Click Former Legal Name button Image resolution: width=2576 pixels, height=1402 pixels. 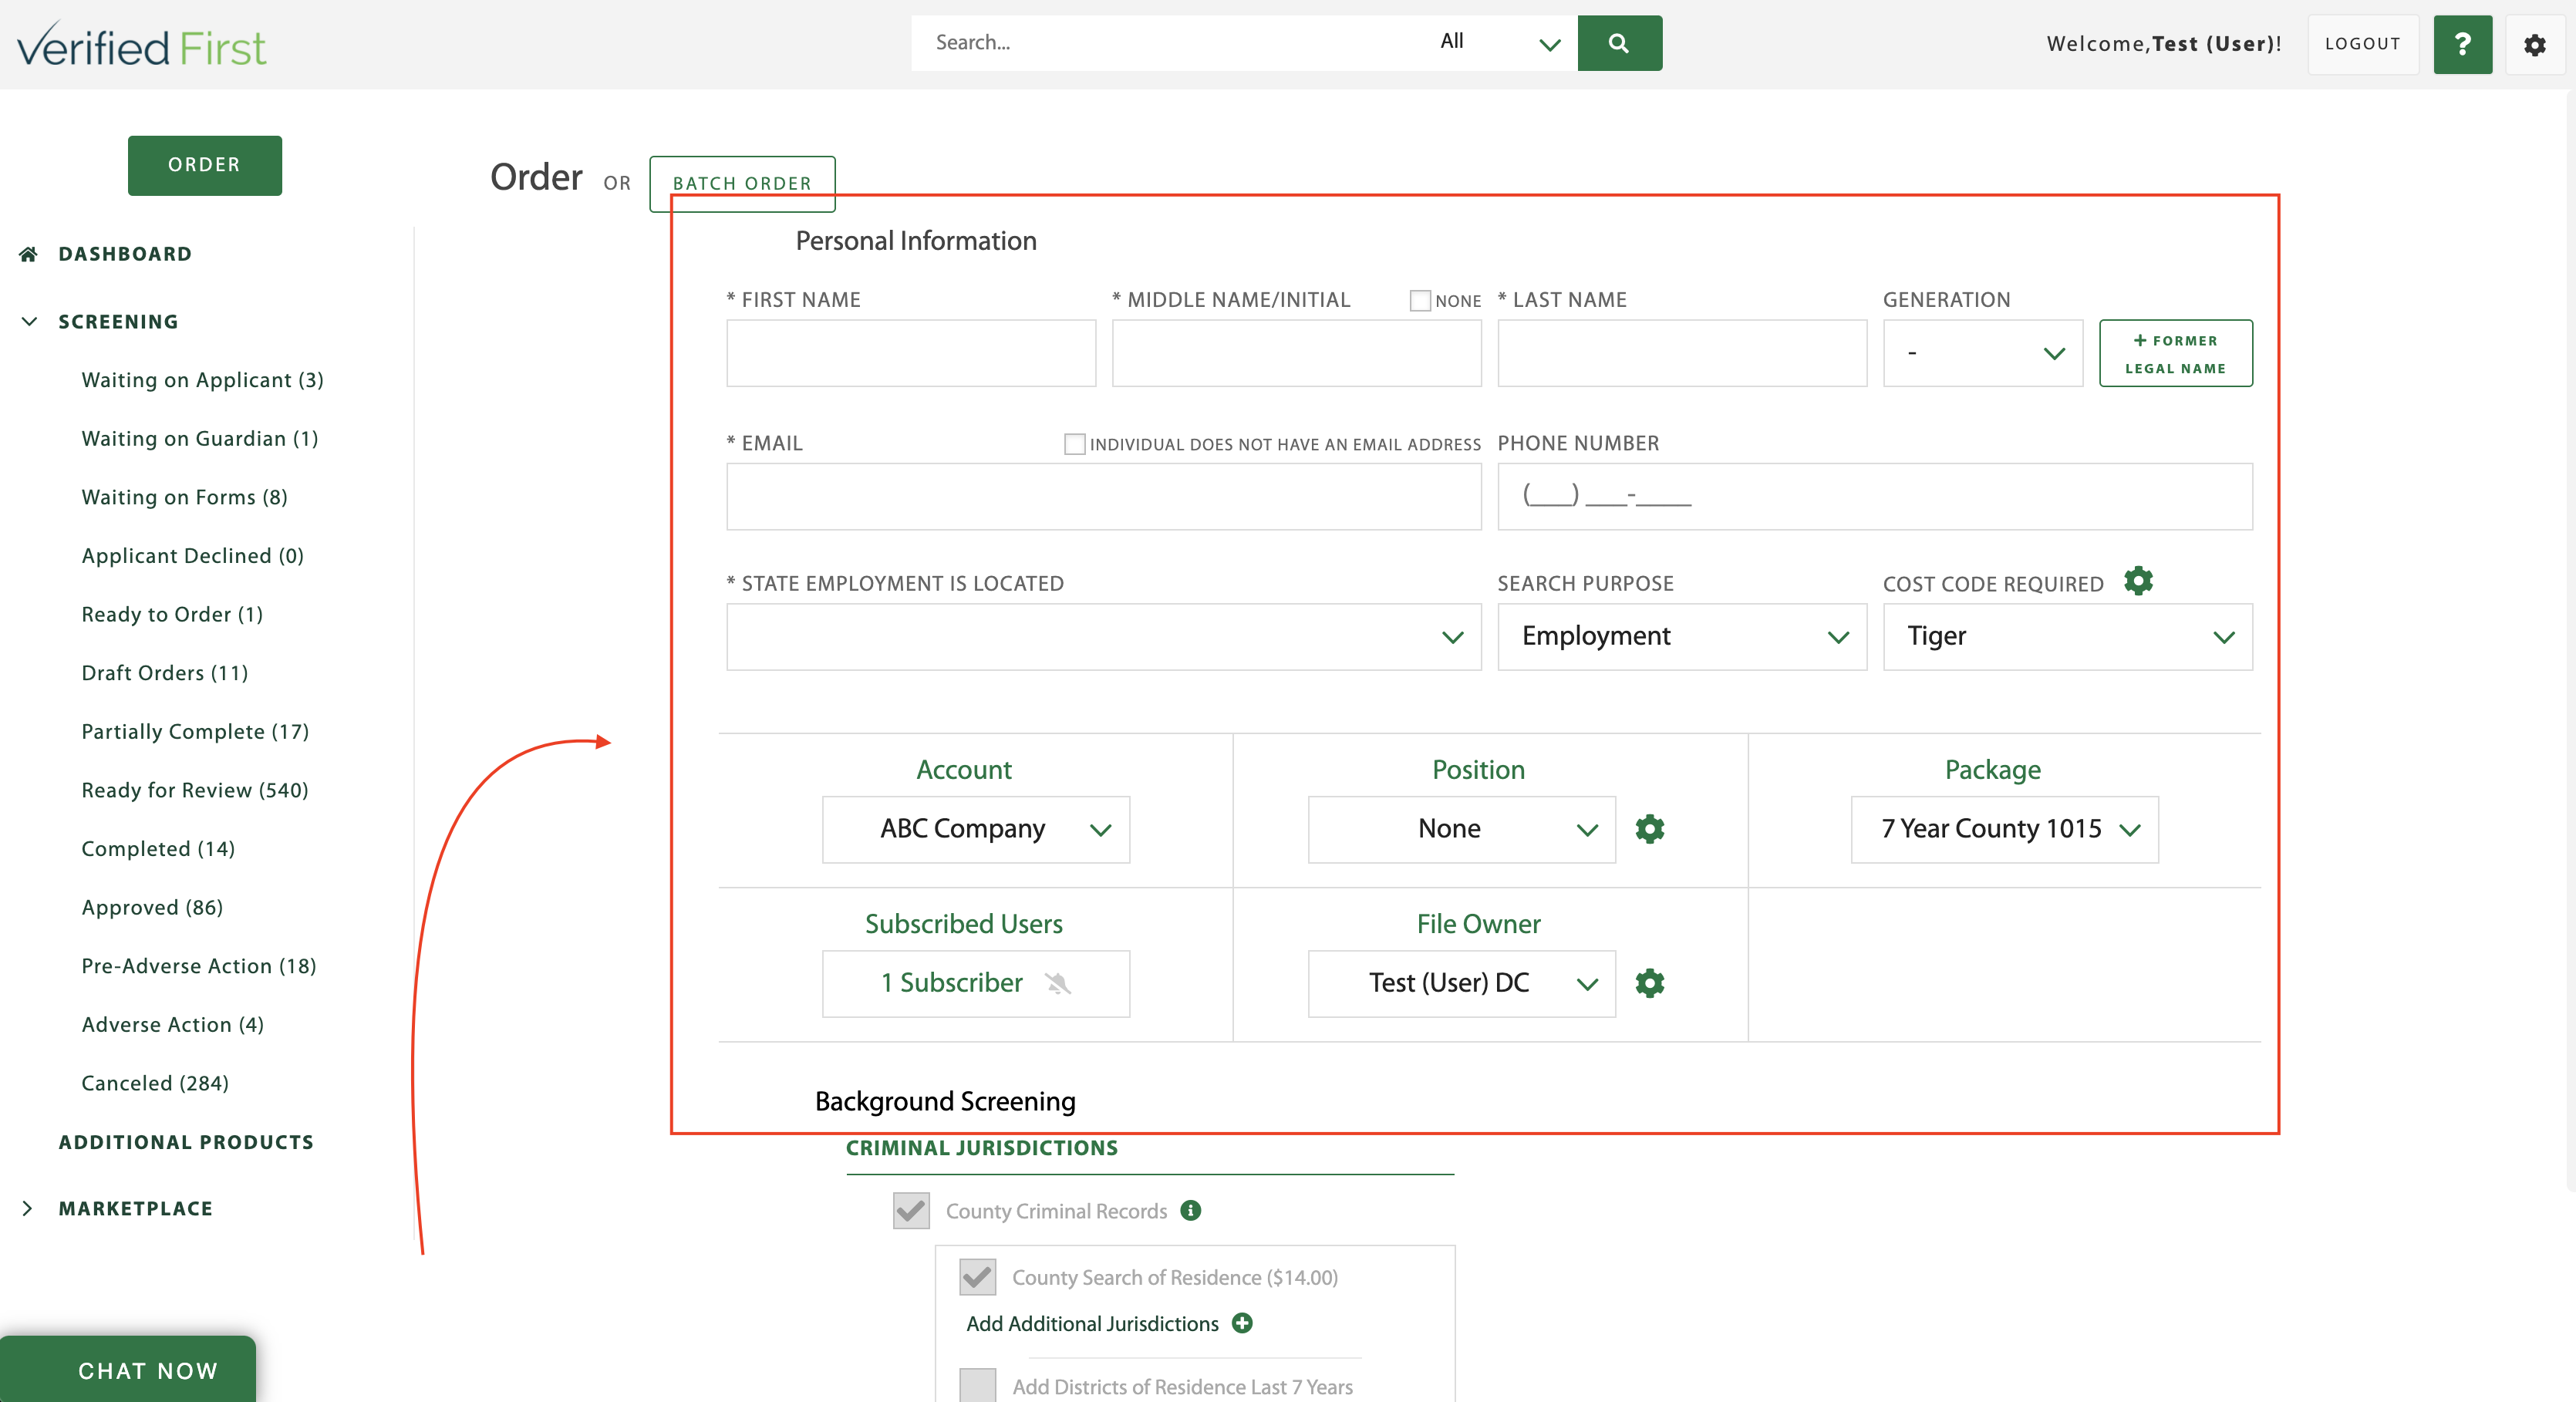point(2176,353)
